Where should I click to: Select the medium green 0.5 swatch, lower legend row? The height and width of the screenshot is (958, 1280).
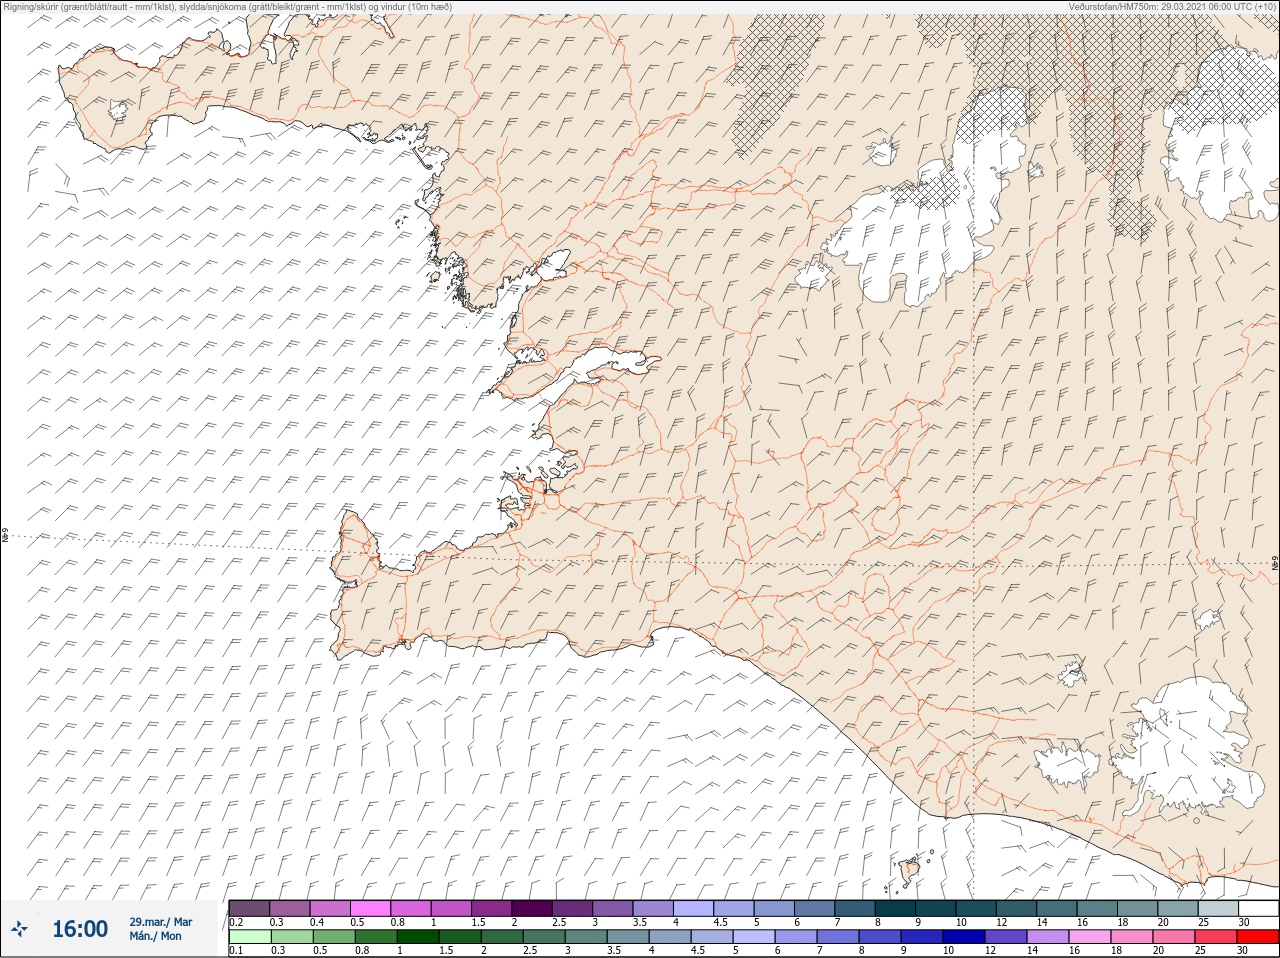tap(333, 937)
